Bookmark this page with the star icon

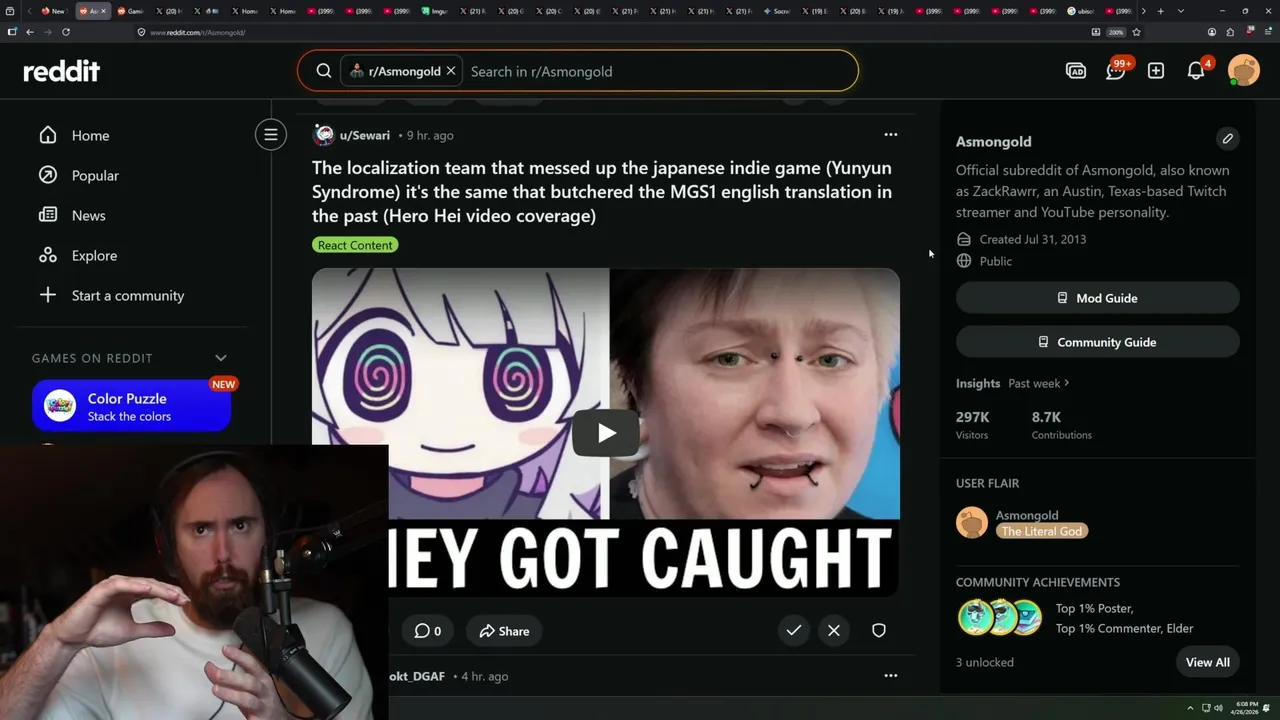(x=1136, y=32)
